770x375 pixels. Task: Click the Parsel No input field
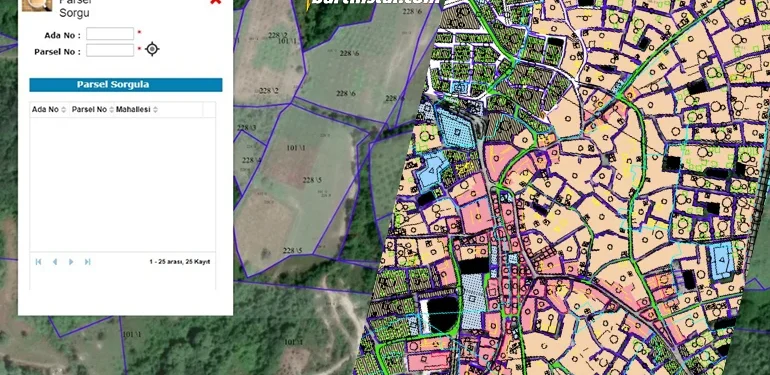110,50
